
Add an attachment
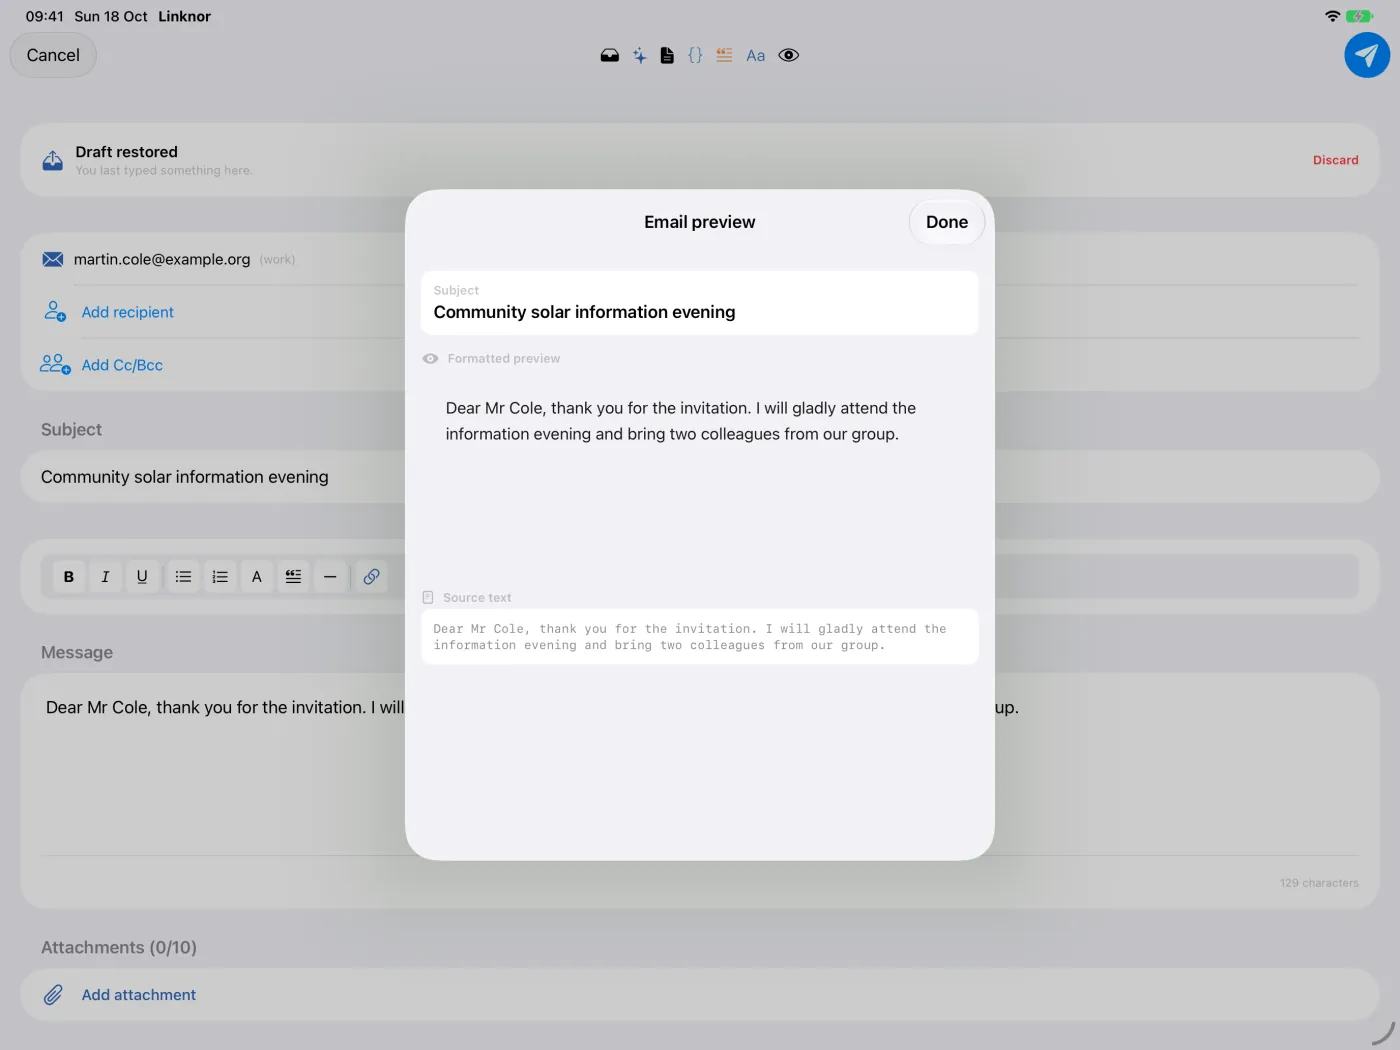click(x=139, y=995)
